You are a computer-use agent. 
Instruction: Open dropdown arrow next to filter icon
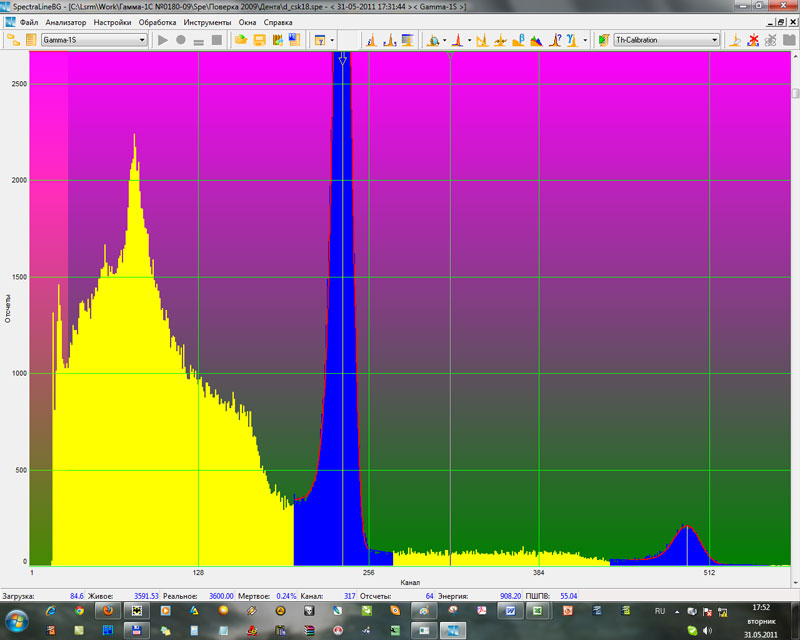tap(332, 40)
